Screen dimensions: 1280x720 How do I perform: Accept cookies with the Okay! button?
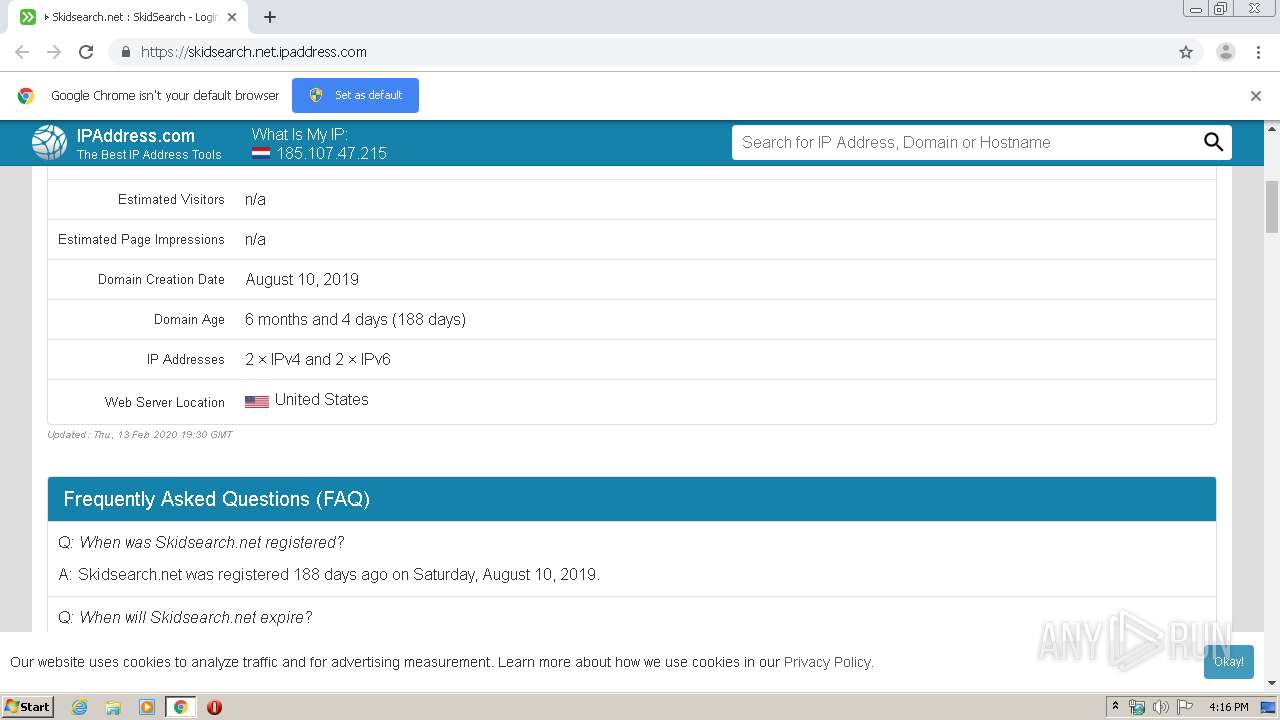pyautogui.click(x=1229, y=662)
